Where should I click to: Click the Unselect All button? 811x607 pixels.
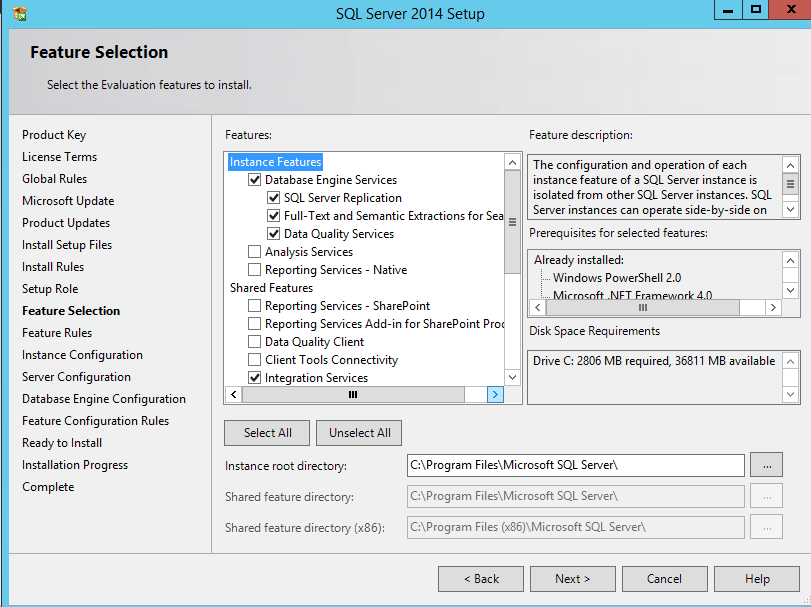[x=358, y=433]
